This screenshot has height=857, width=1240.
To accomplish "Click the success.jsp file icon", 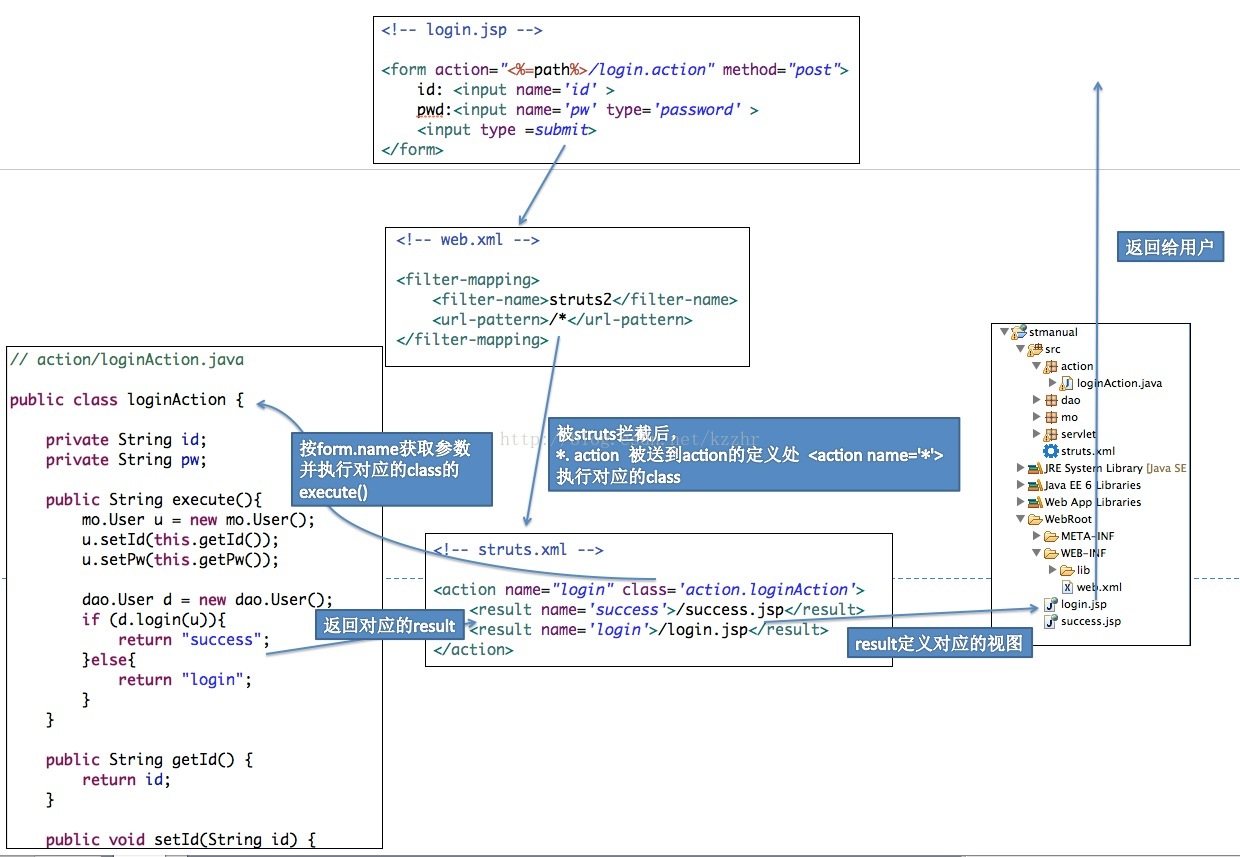I will click(1051, 621).
